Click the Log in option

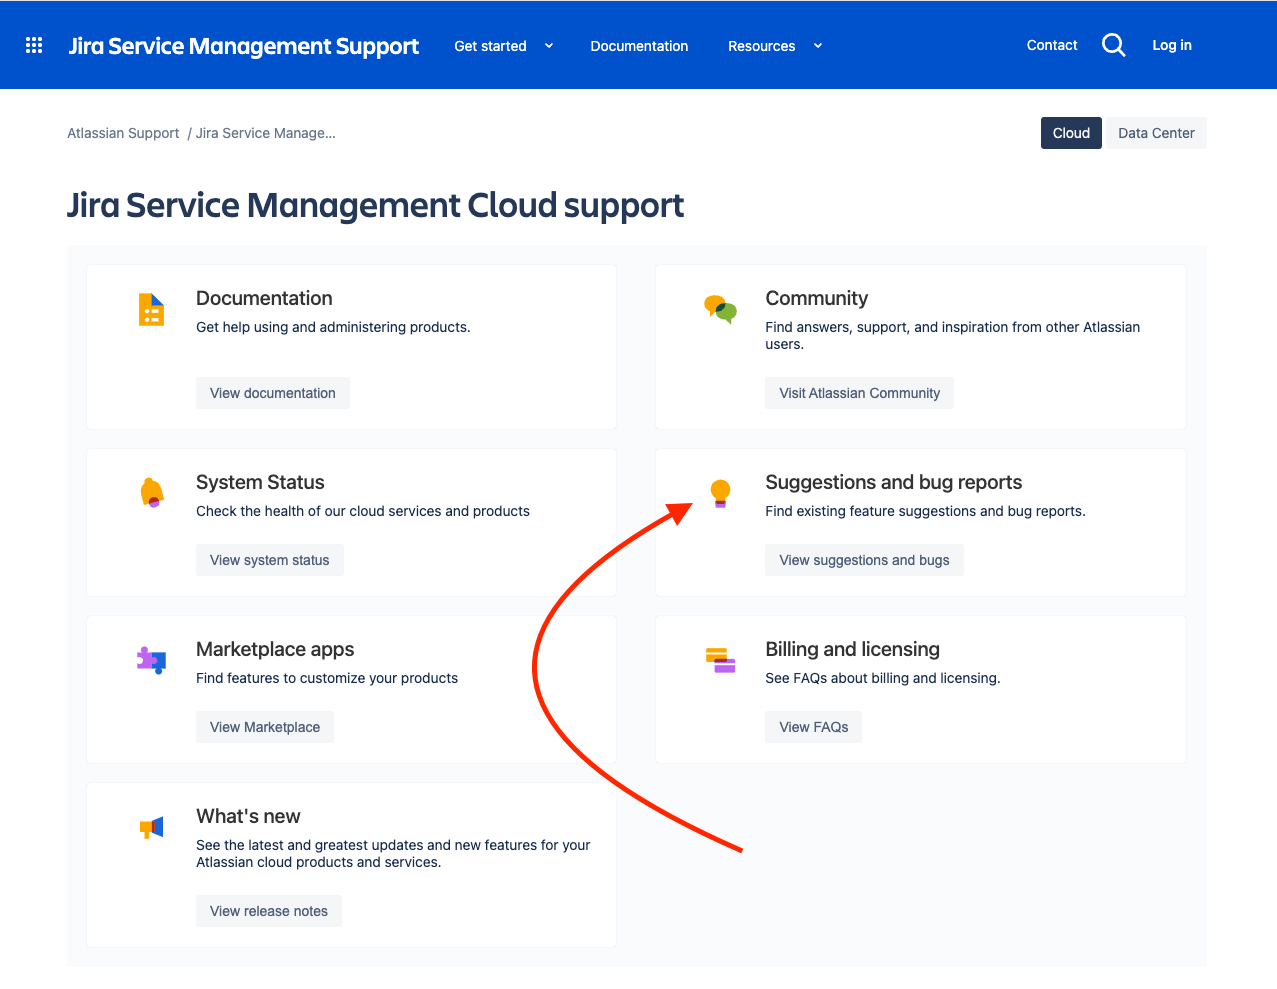coord(1171,45)
